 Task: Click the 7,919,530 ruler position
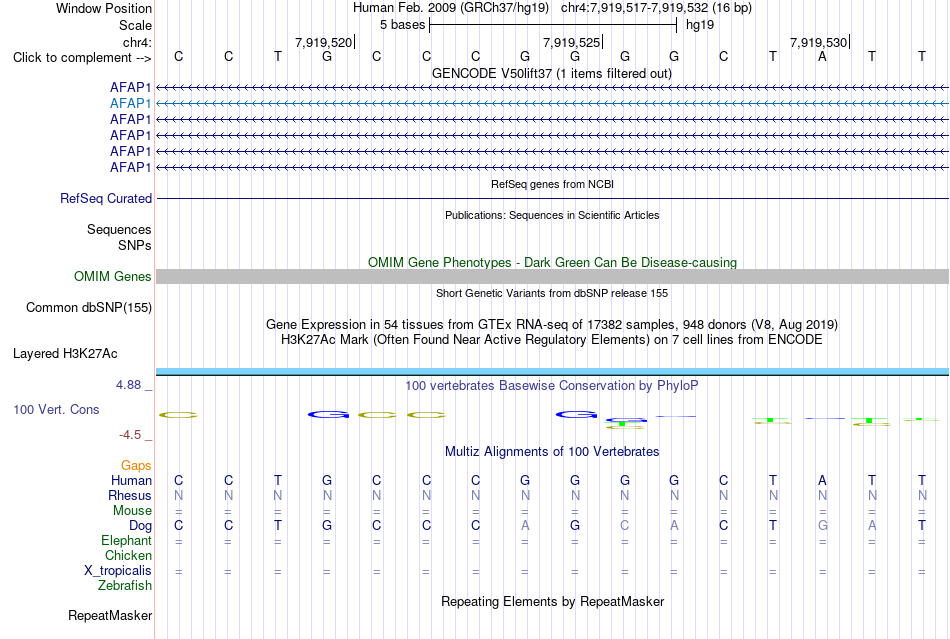[819, 42]
